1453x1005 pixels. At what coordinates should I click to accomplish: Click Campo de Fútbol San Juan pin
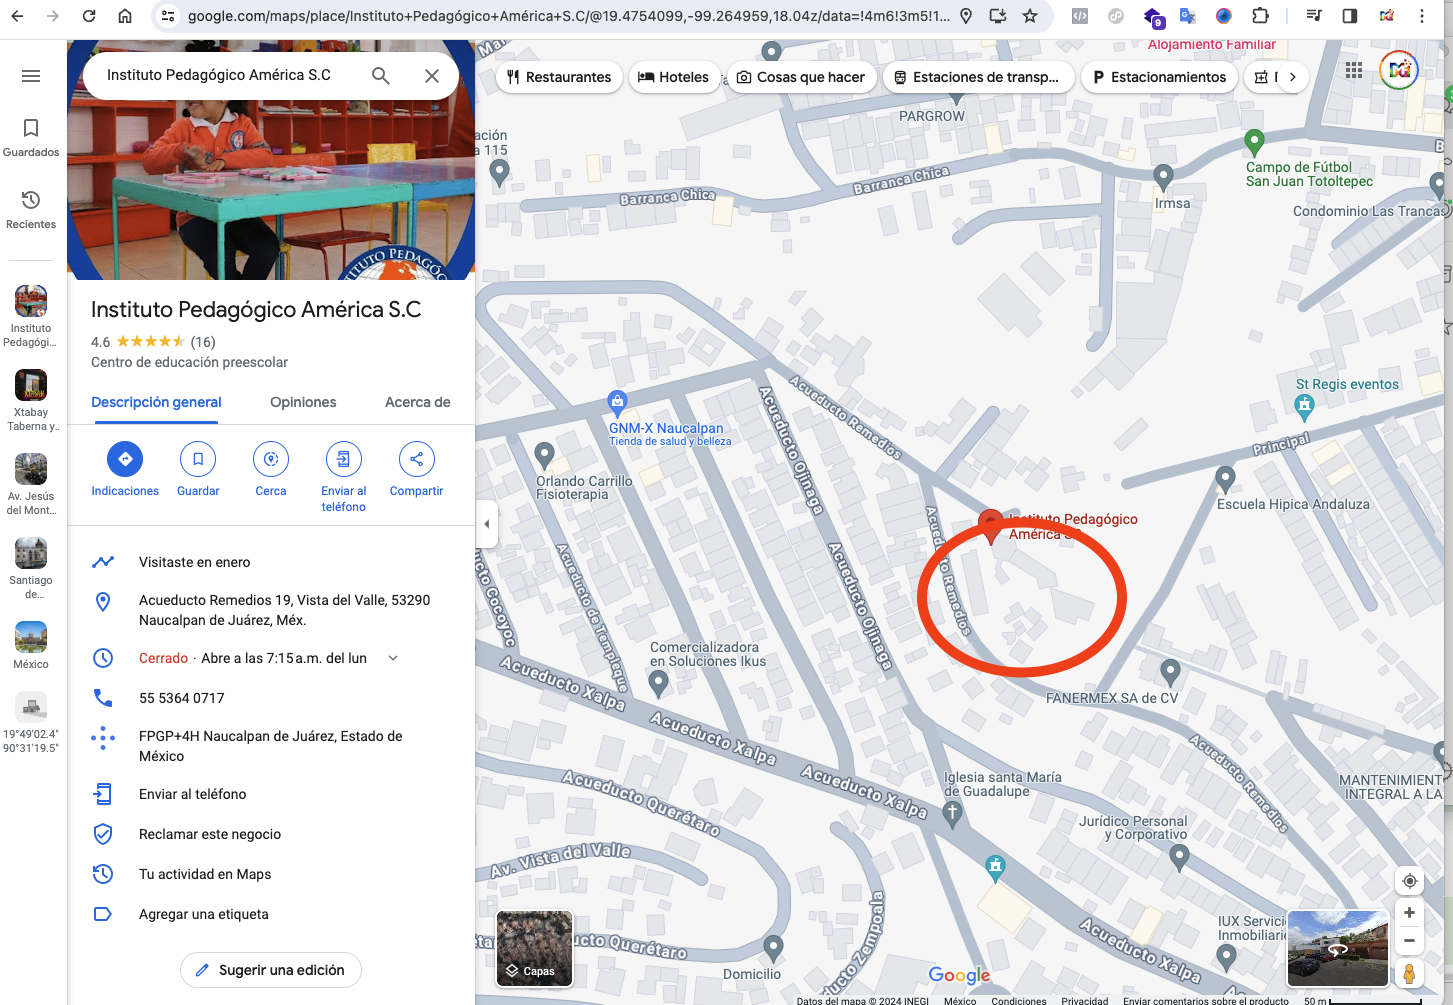pos(1254,143)
